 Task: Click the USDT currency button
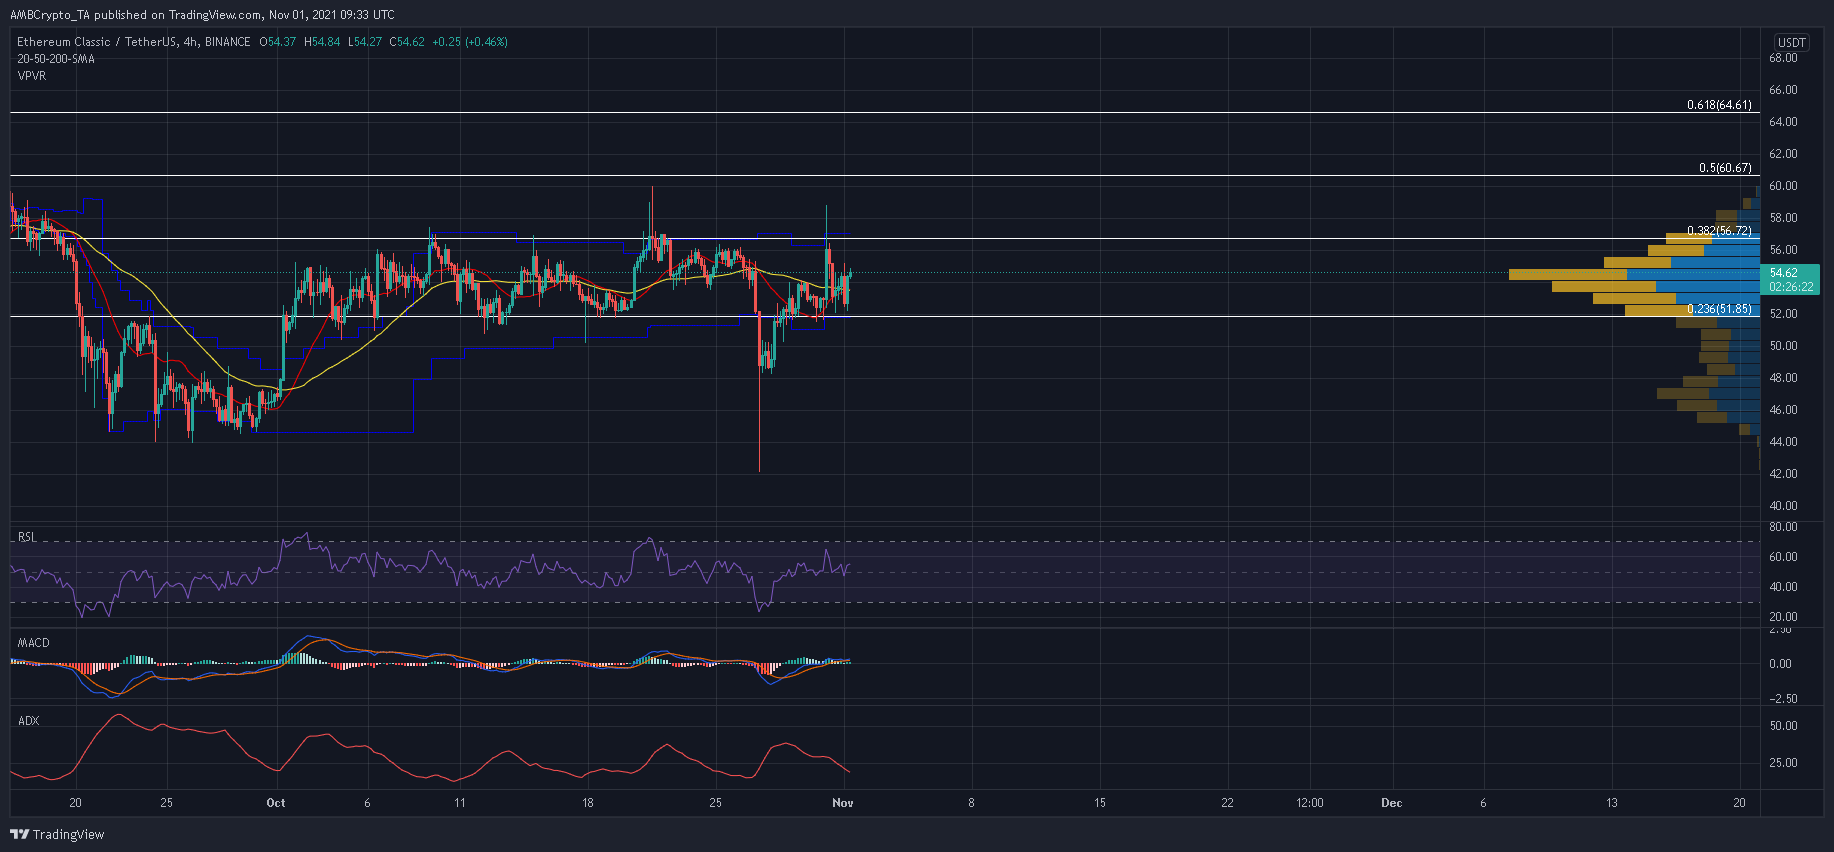coord(1791,42)
